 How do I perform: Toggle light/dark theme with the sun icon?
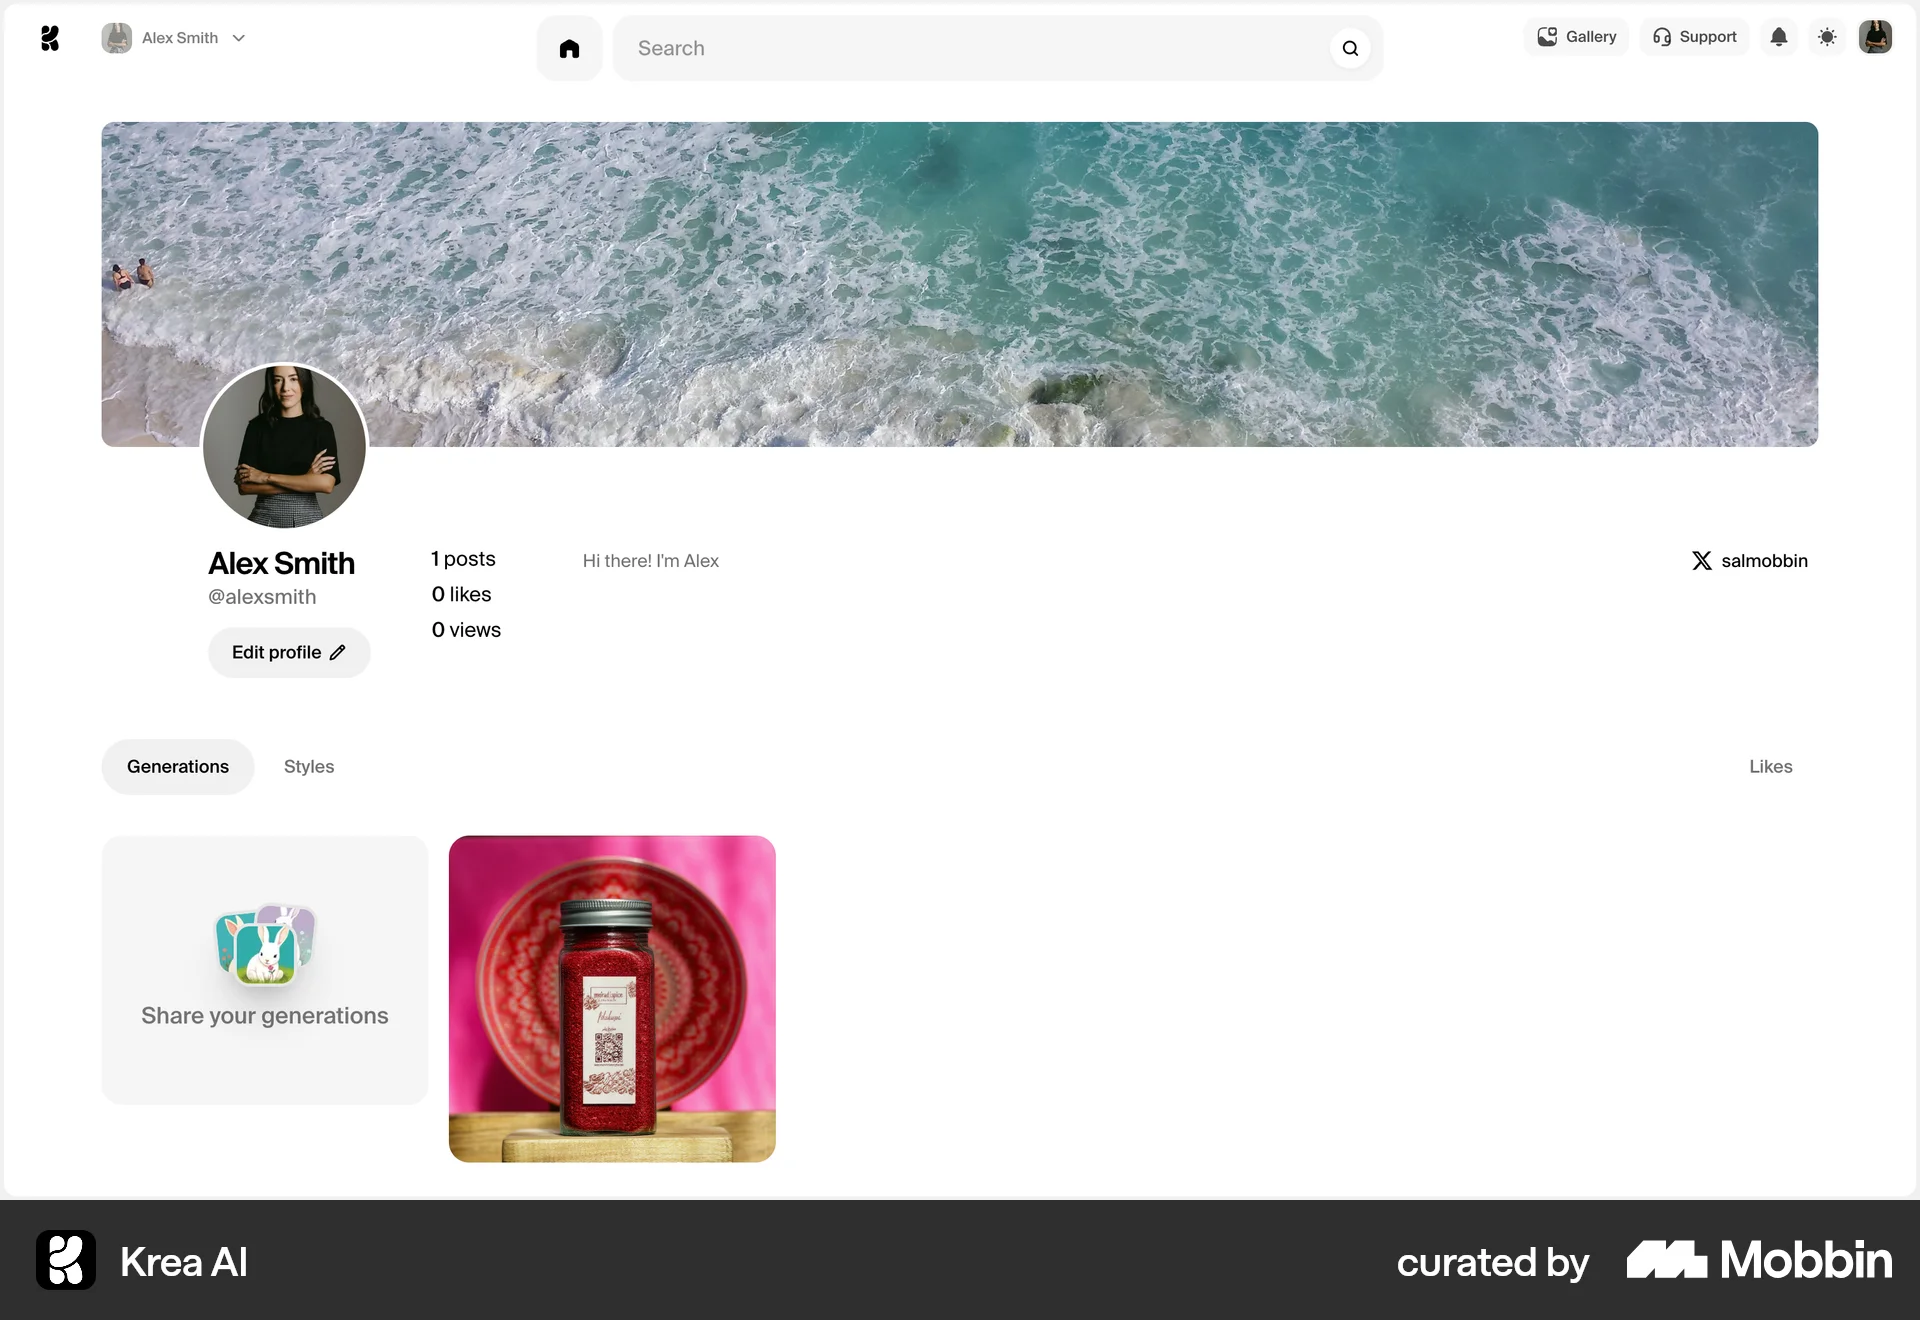[1827, 36]
